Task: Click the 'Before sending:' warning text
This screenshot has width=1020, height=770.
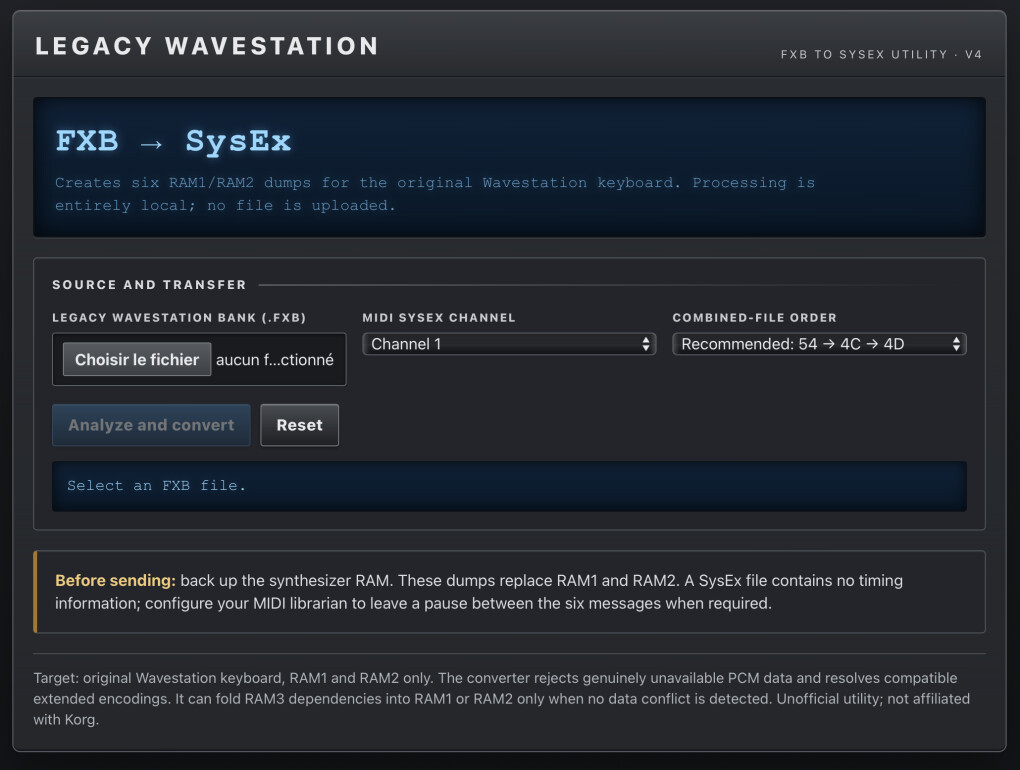Action: pyautogui.click(x=115, y=580)
